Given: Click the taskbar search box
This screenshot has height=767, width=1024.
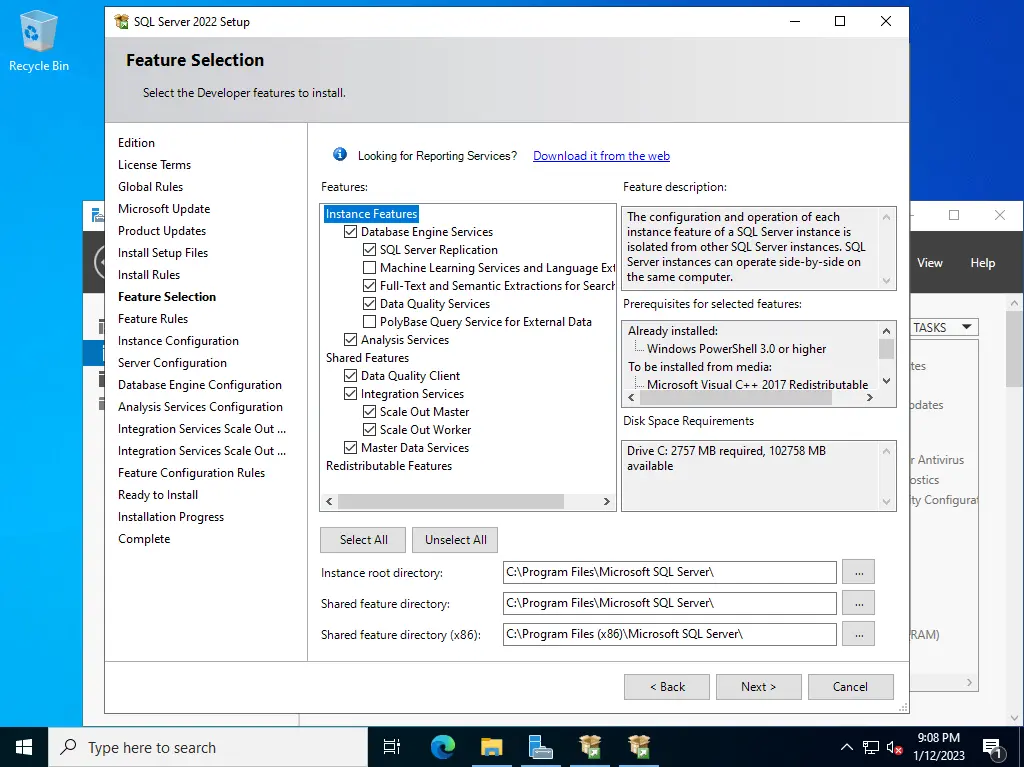Looking at the screenshot, I should [208, 747].
